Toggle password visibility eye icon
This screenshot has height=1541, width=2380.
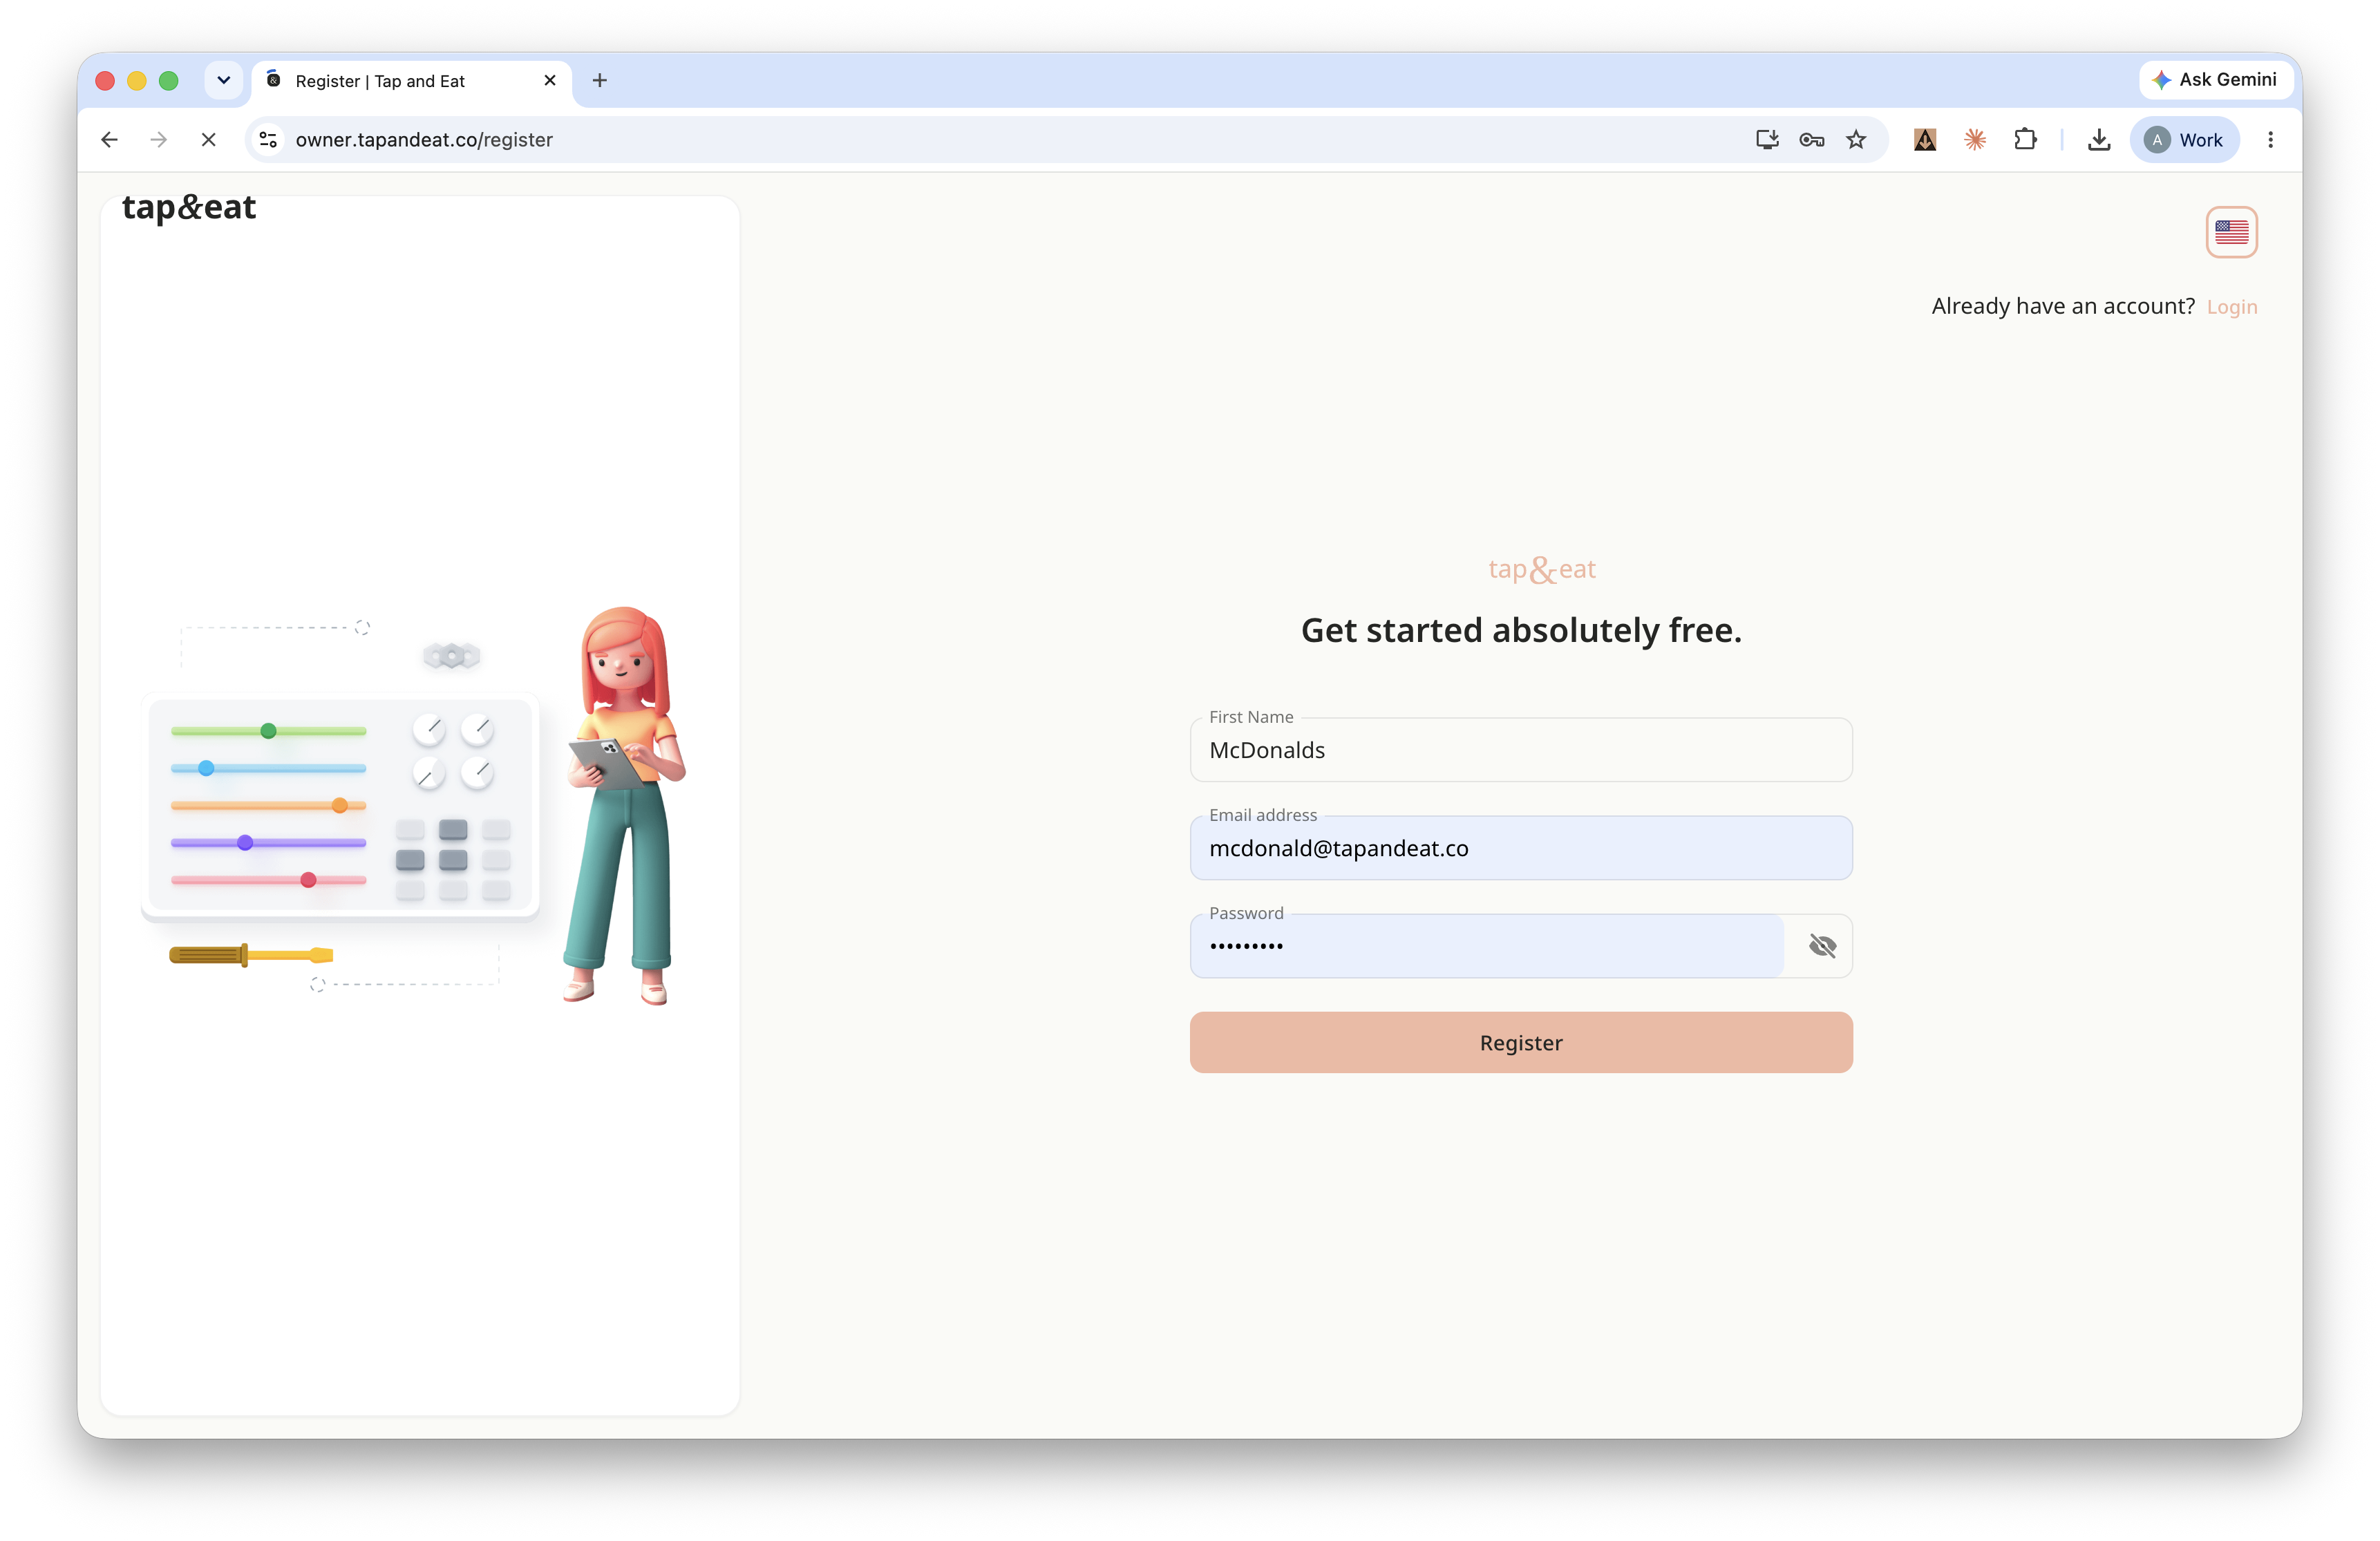pos(1822,946)
